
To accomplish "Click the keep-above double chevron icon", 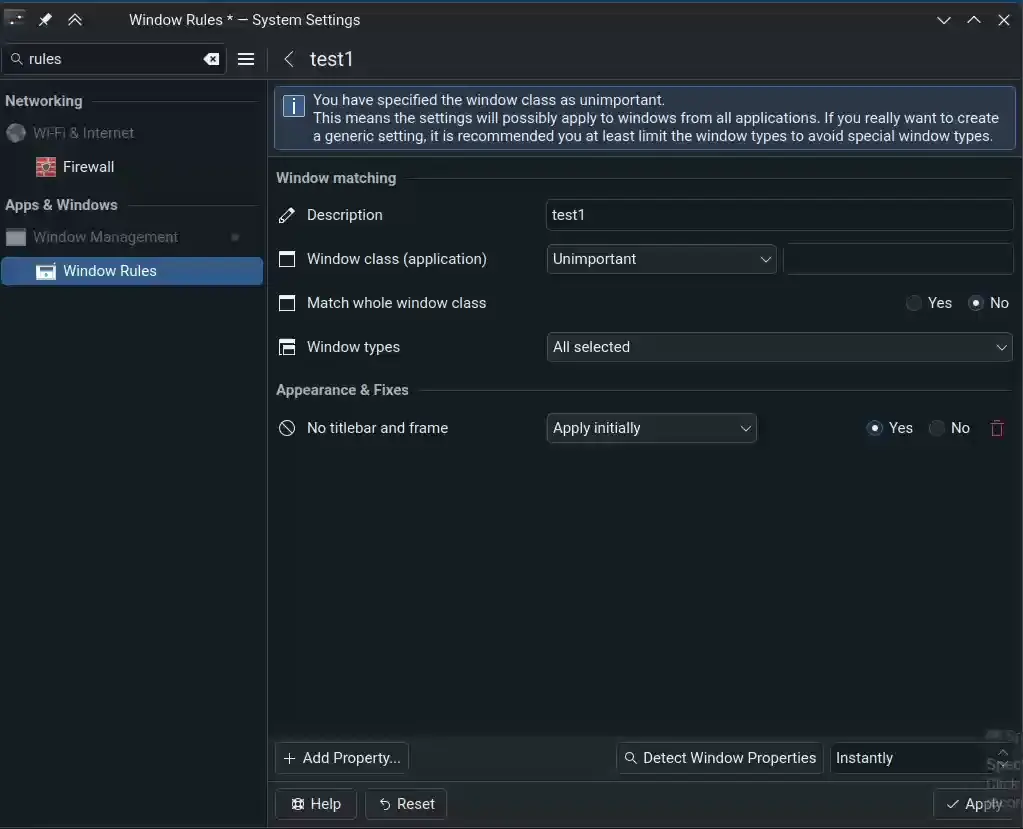I will (75, 20).
